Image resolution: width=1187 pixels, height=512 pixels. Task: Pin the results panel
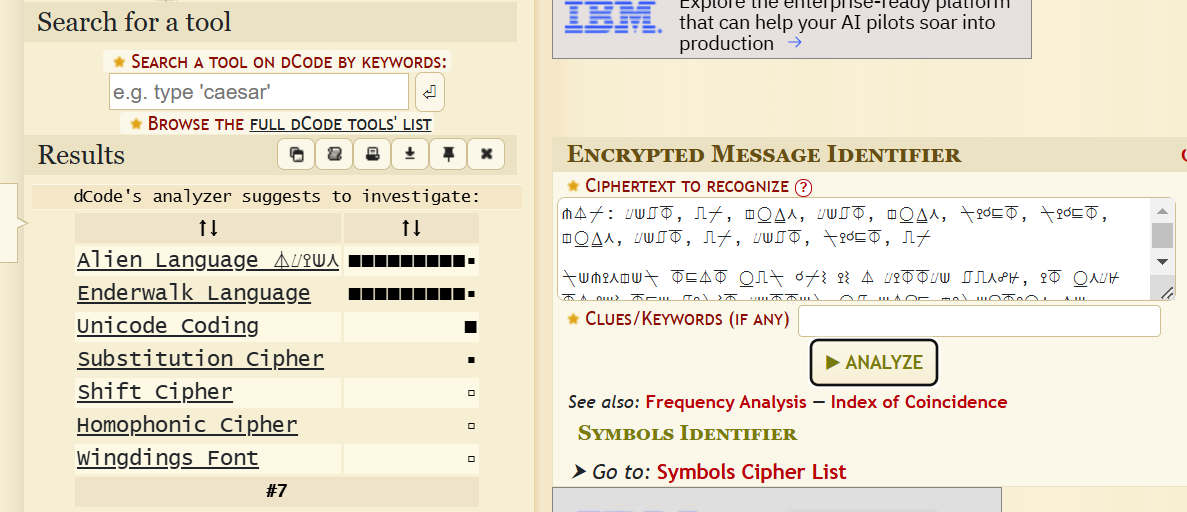[x=448, y=154]
